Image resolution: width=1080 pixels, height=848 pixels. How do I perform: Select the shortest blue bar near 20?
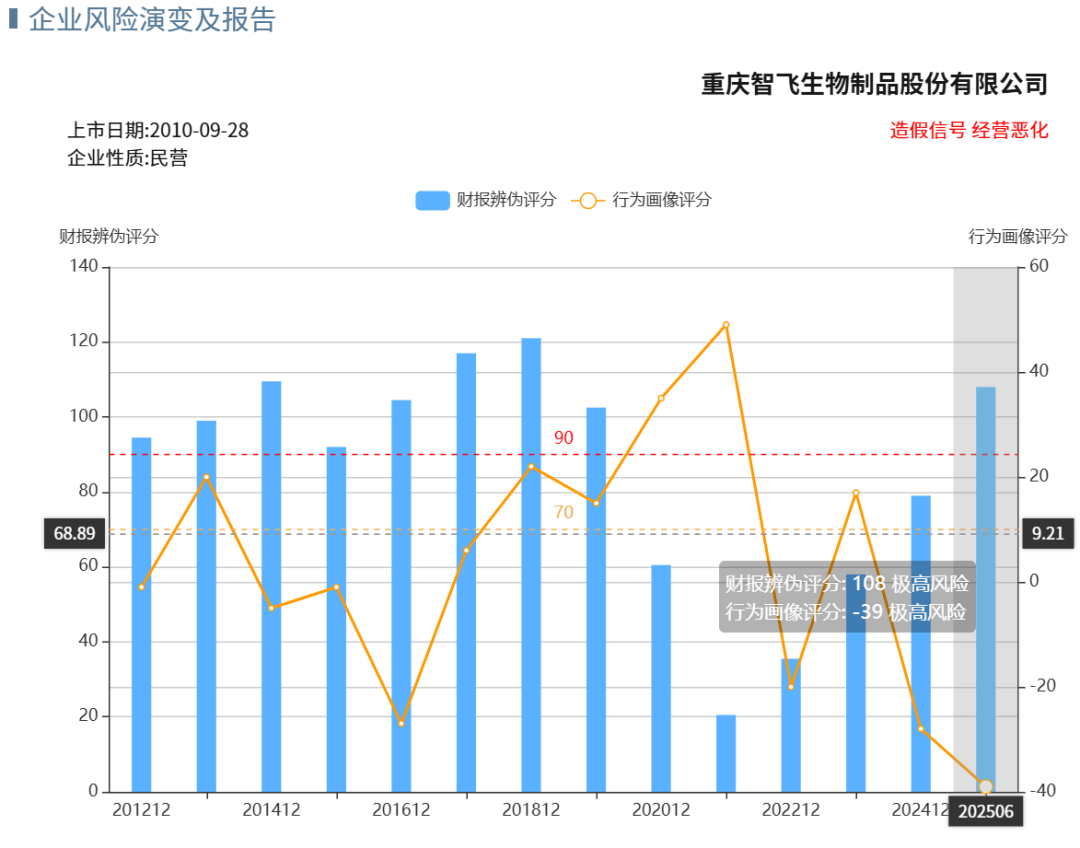[726, 754]
